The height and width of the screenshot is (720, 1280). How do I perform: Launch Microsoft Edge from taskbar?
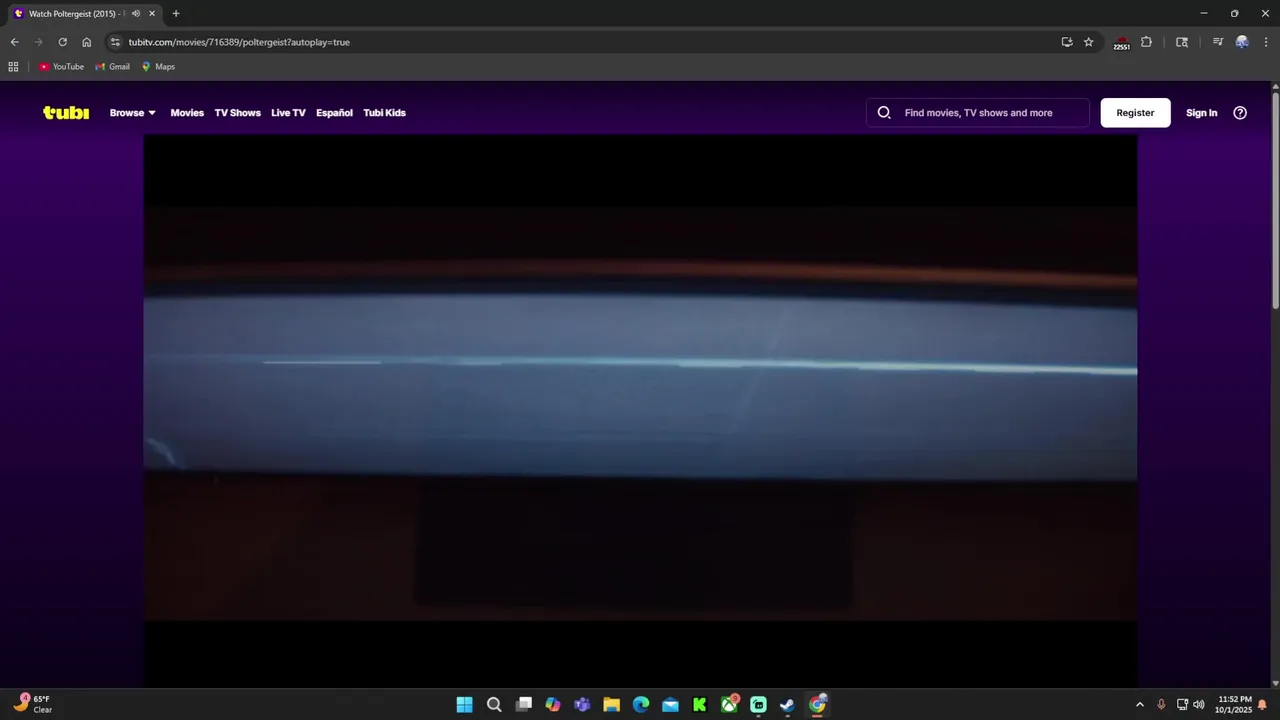point(641,705)
